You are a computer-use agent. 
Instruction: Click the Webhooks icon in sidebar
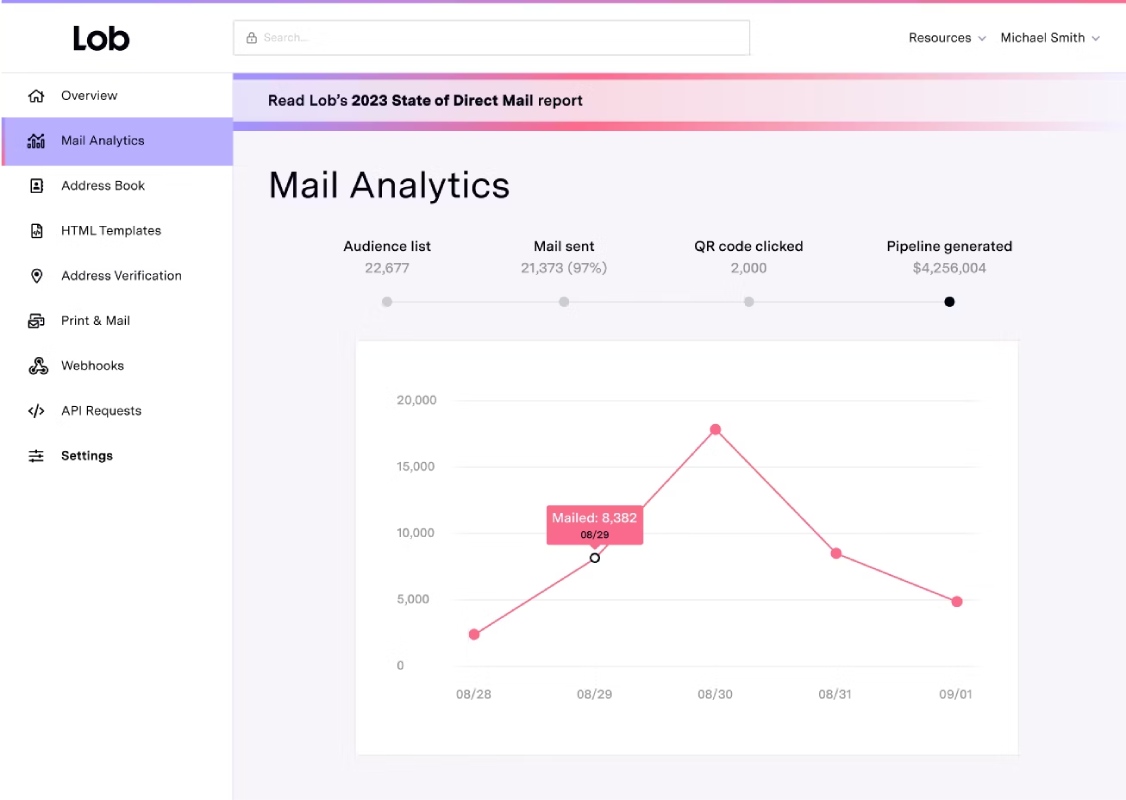pyautogui.click(x=38, y=366)
